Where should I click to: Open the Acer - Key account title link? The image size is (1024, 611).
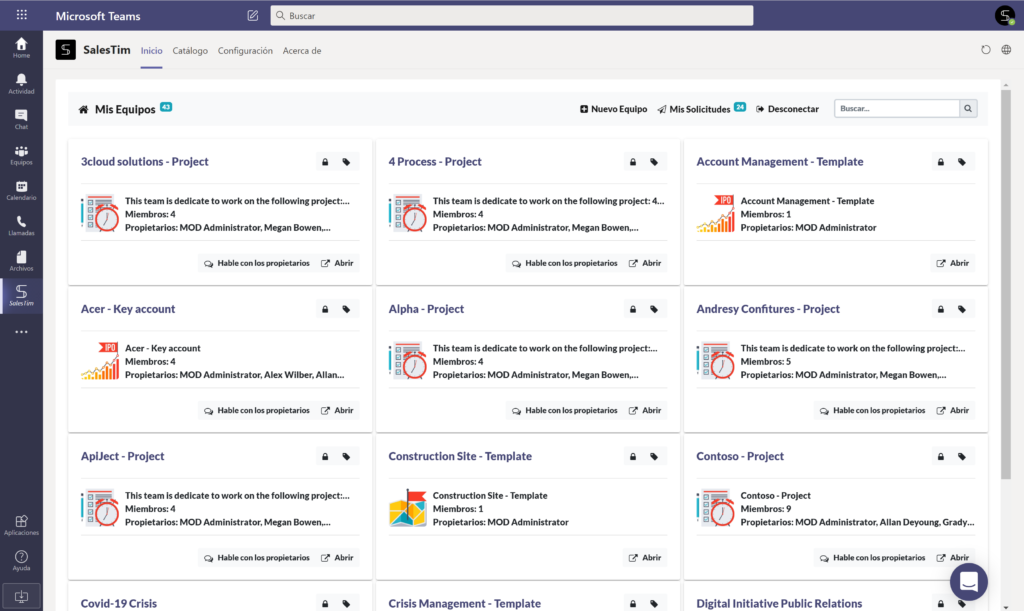point(128,309)
